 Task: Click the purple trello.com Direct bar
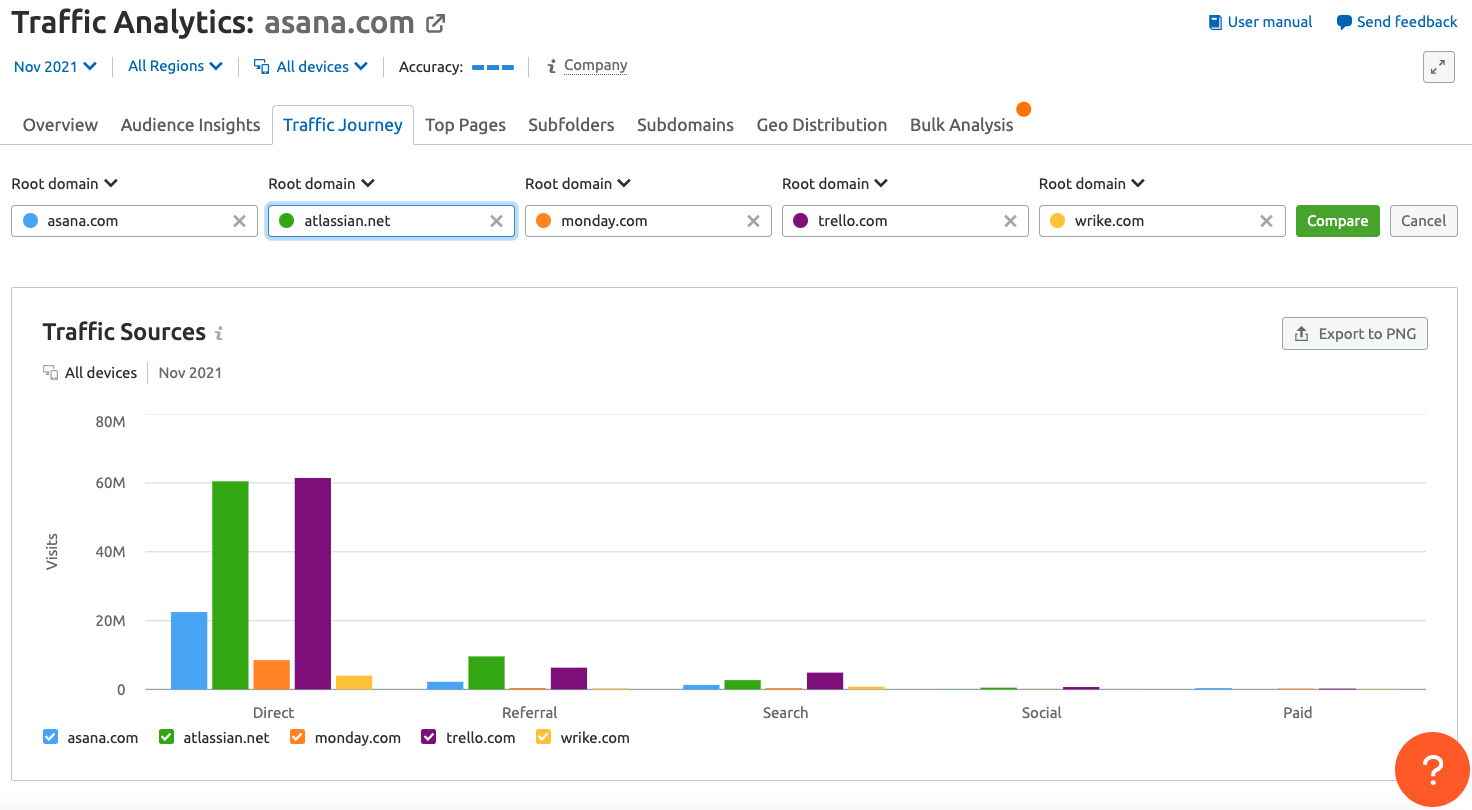click(x=313, y=584)
